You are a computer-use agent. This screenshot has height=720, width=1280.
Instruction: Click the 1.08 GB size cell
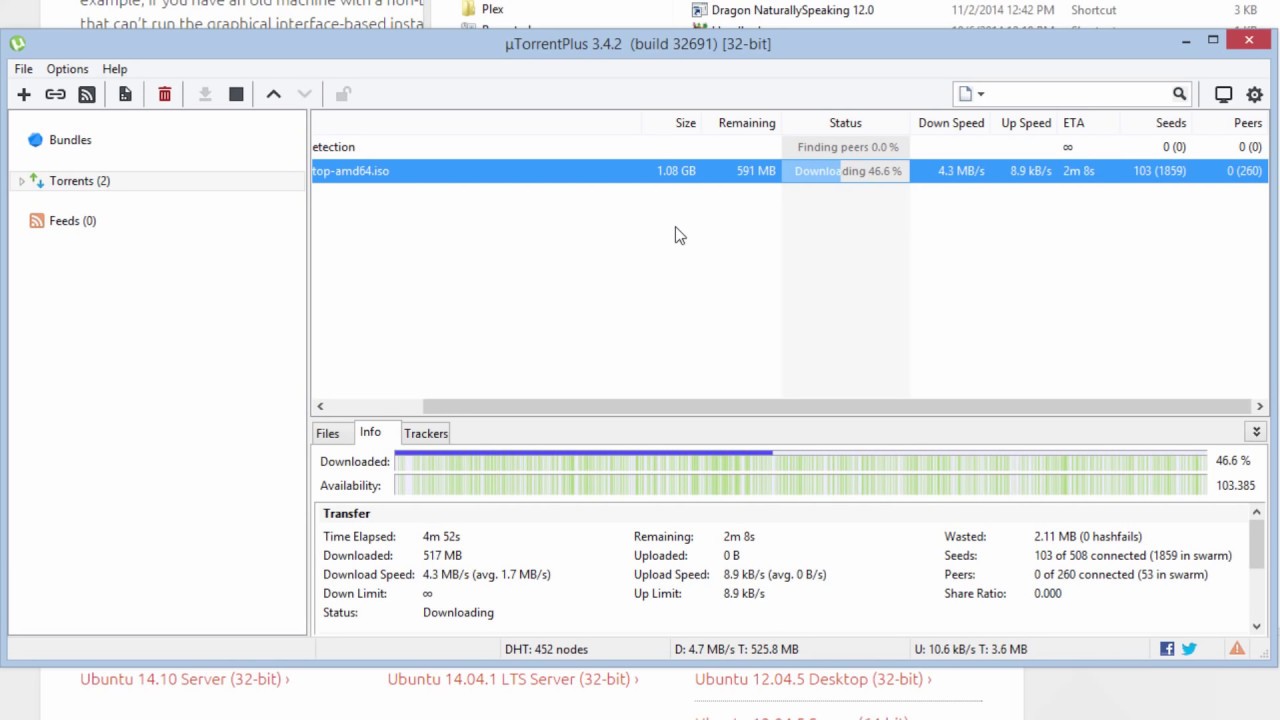[x=676, y=171]
